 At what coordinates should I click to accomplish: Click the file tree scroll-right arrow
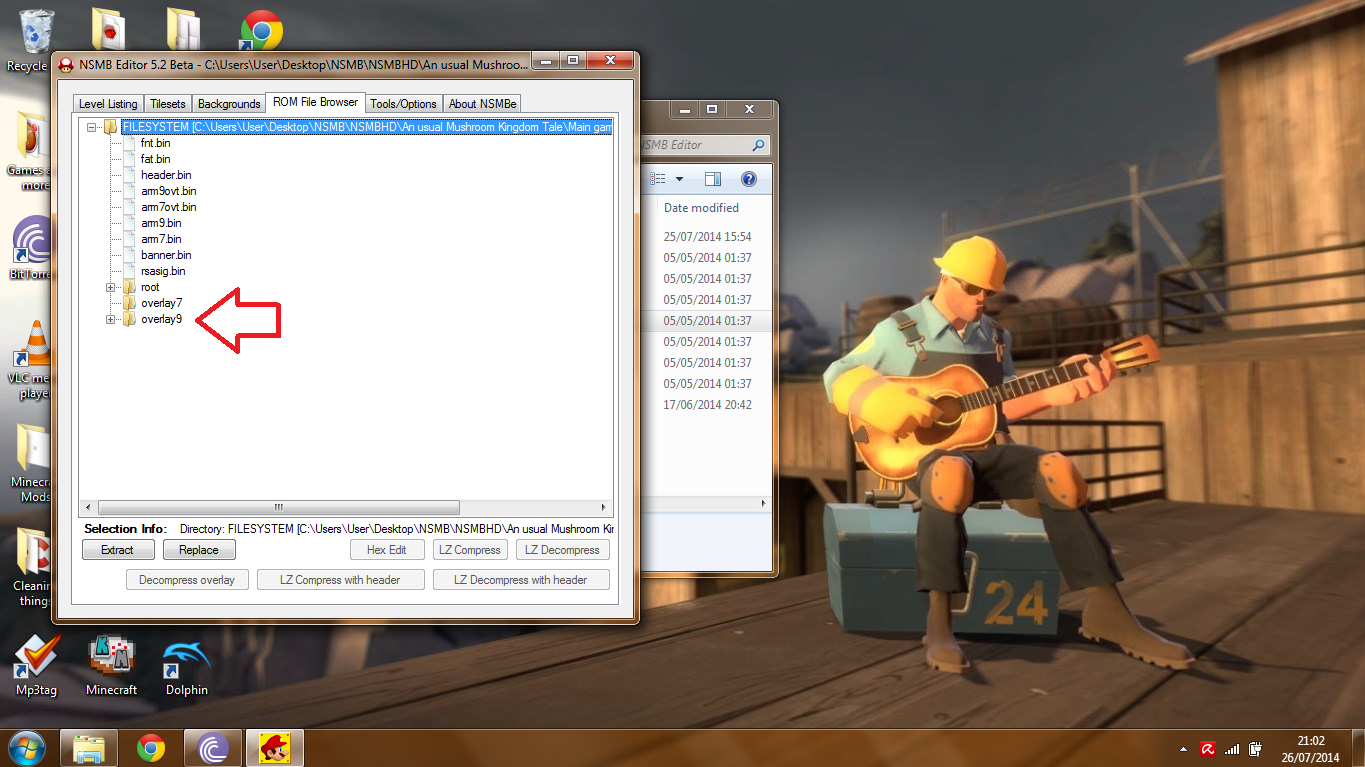604,508
